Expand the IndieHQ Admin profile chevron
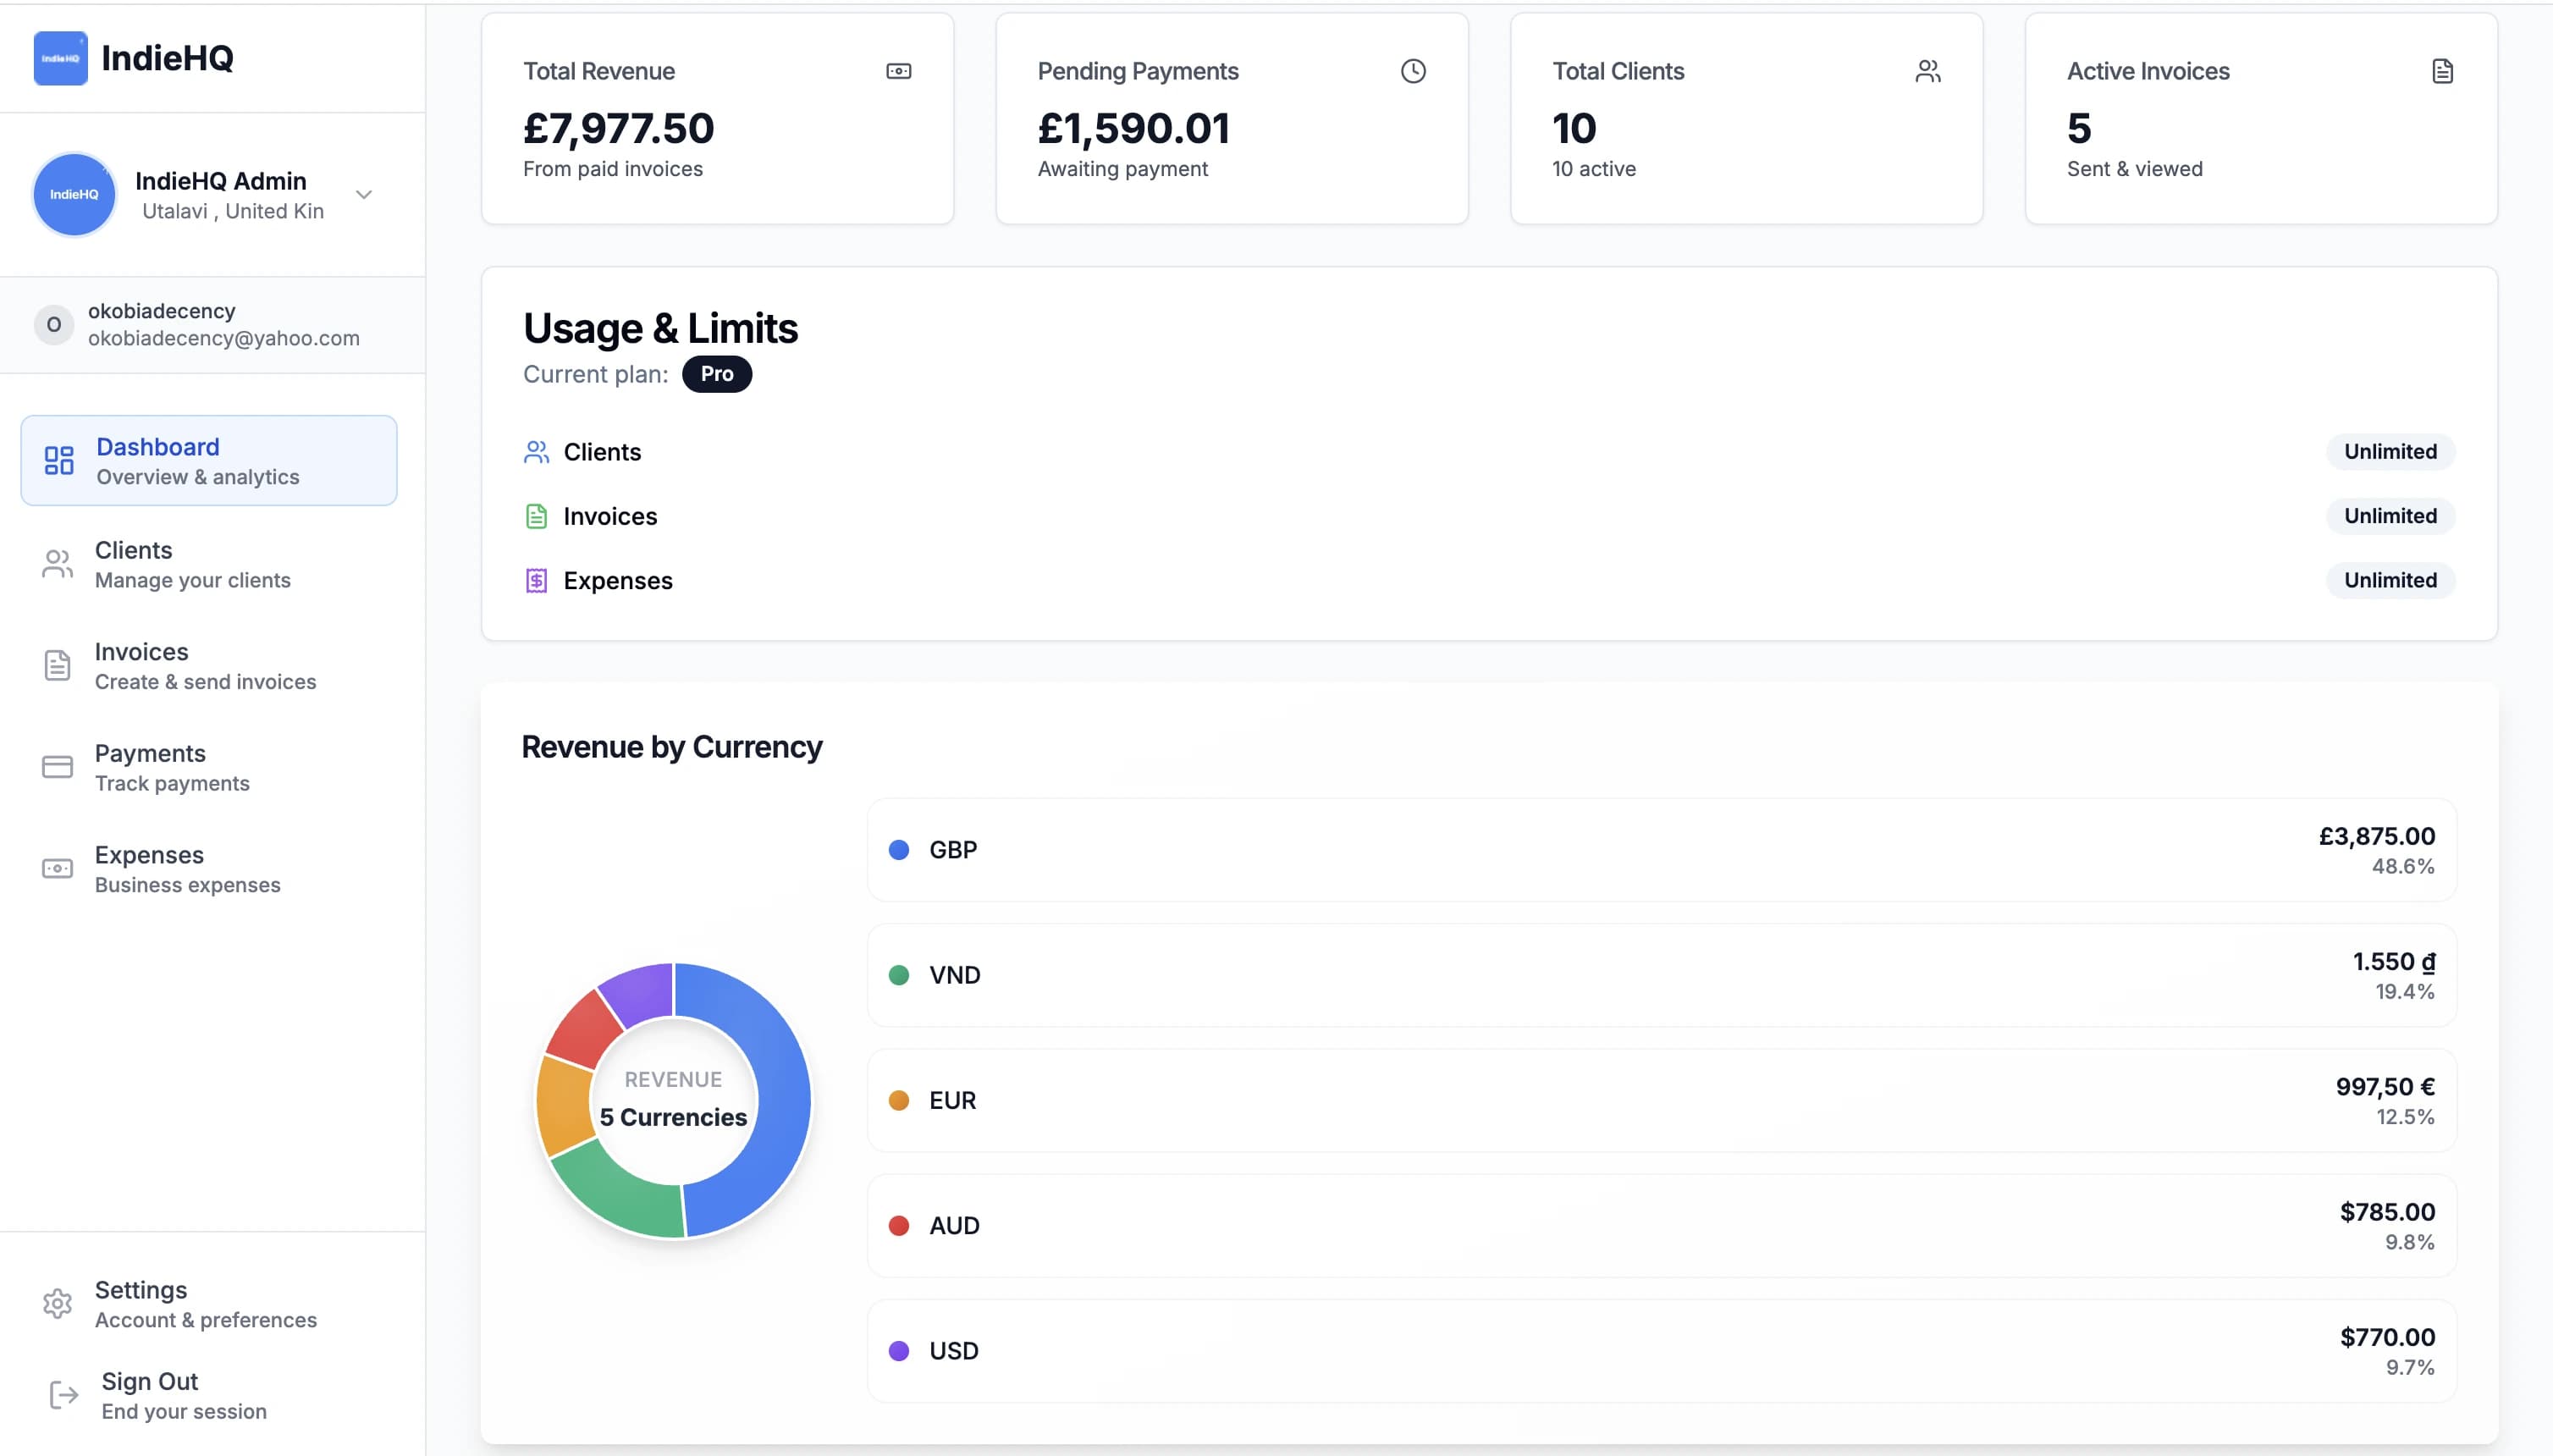The width and height of the screenshot is (2553, 1456). [363, 194]
